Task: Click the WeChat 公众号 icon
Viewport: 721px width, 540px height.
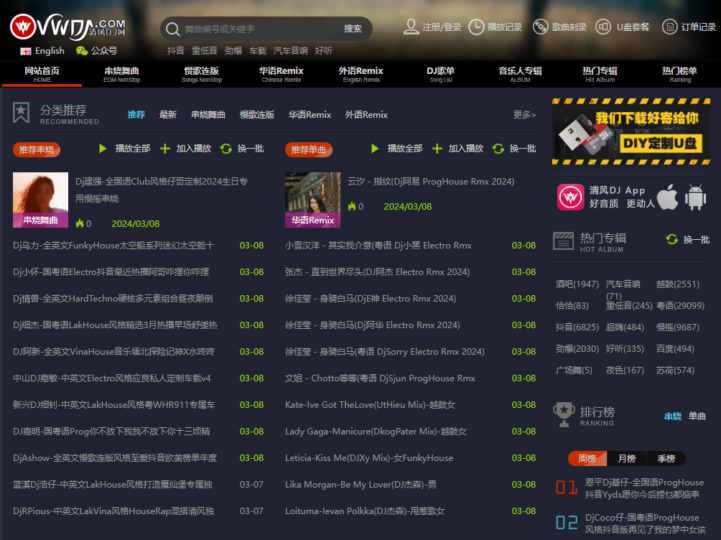Action: click(82, 51)
